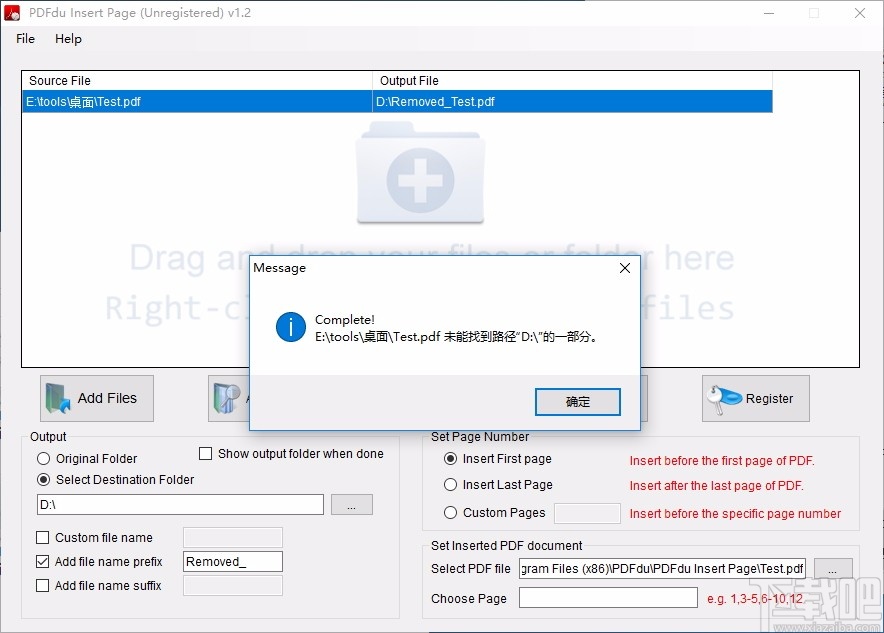Select the Register key icon
This screenshot has width=884, height=633.
coord(725,398)
